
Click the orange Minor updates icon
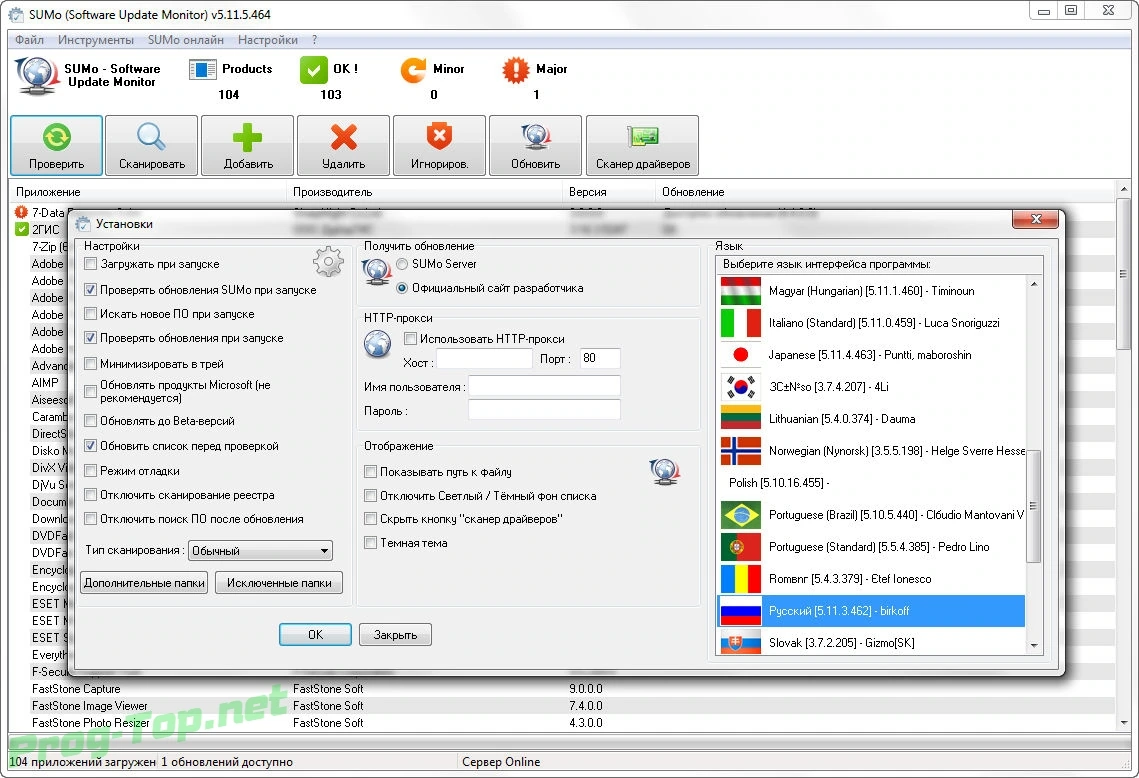coord(413,70)
